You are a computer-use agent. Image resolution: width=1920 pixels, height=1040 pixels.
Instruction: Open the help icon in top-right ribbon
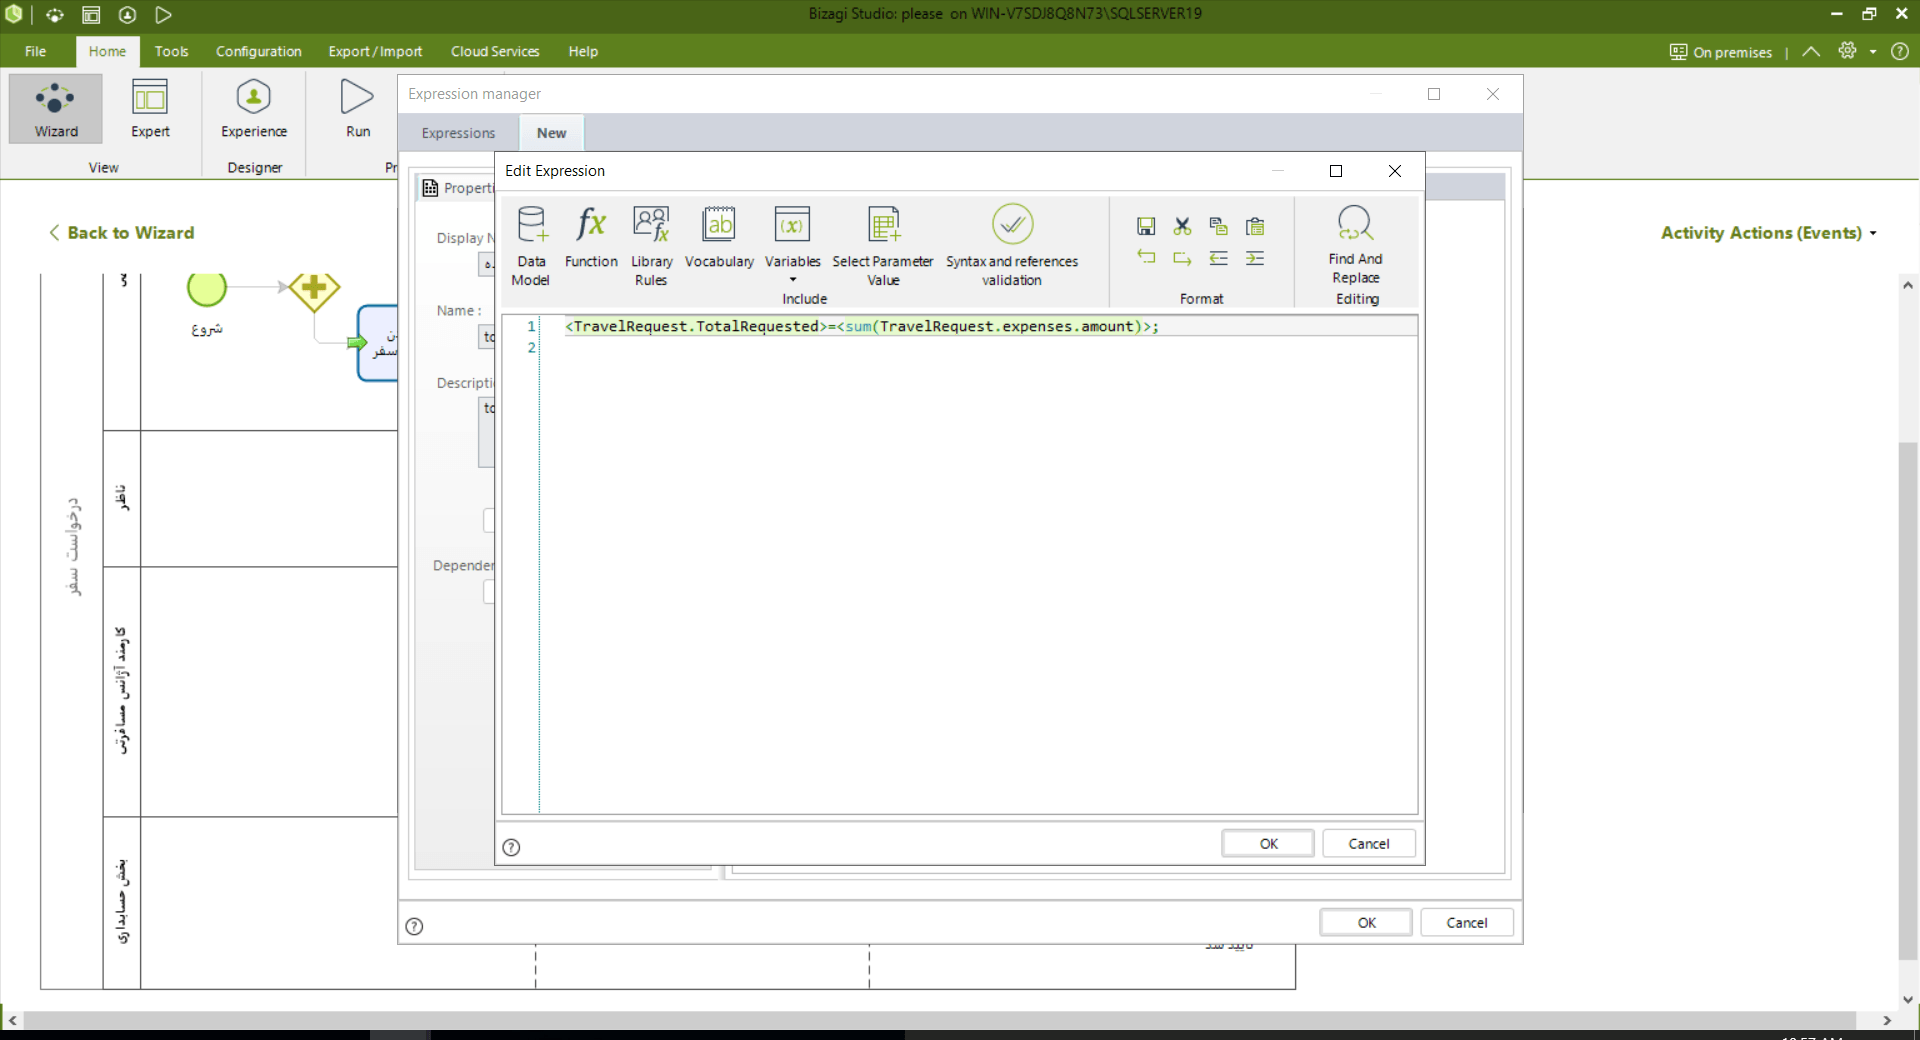[1900, 51]
